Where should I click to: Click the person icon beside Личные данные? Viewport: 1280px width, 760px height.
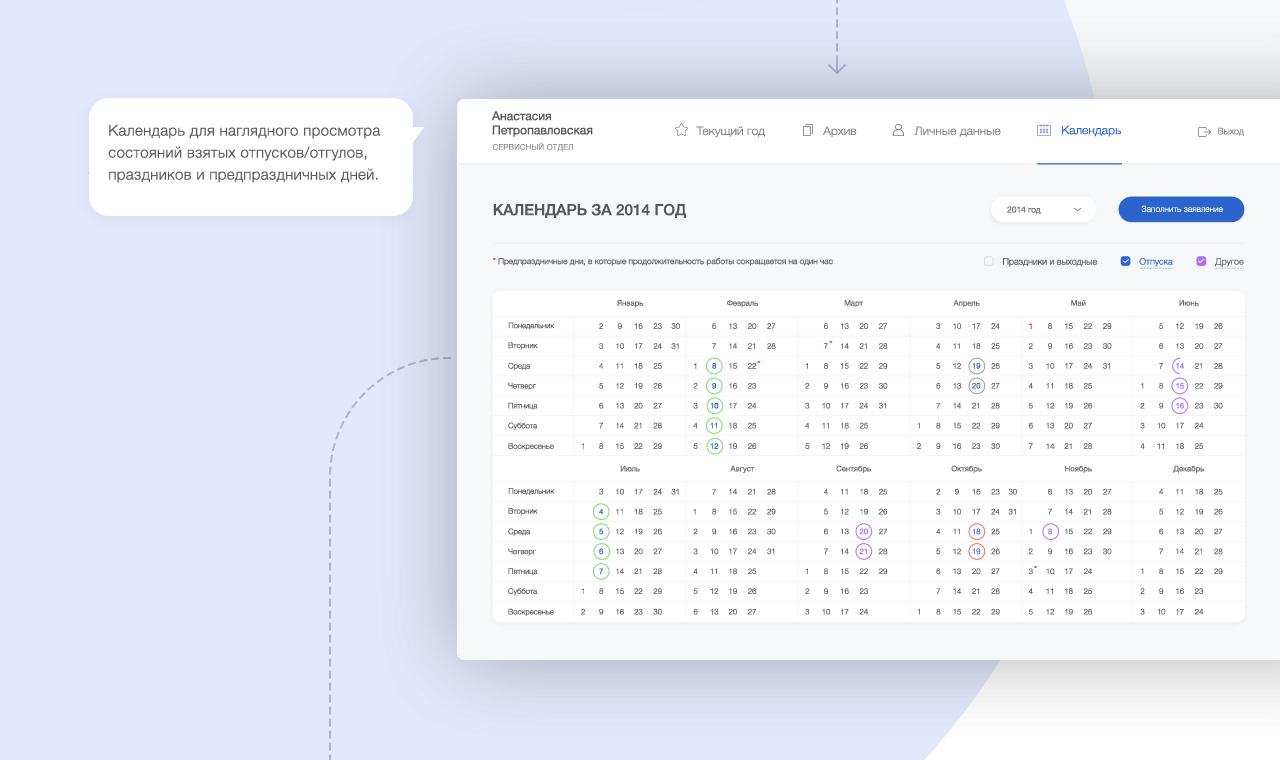point(898,130)
